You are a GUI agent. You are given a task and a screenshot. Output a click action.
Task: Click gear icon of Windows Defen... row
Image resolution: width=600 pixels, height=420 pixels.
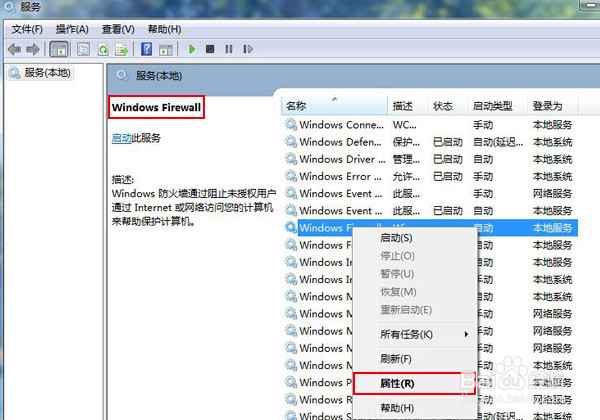tap(291, 142)
